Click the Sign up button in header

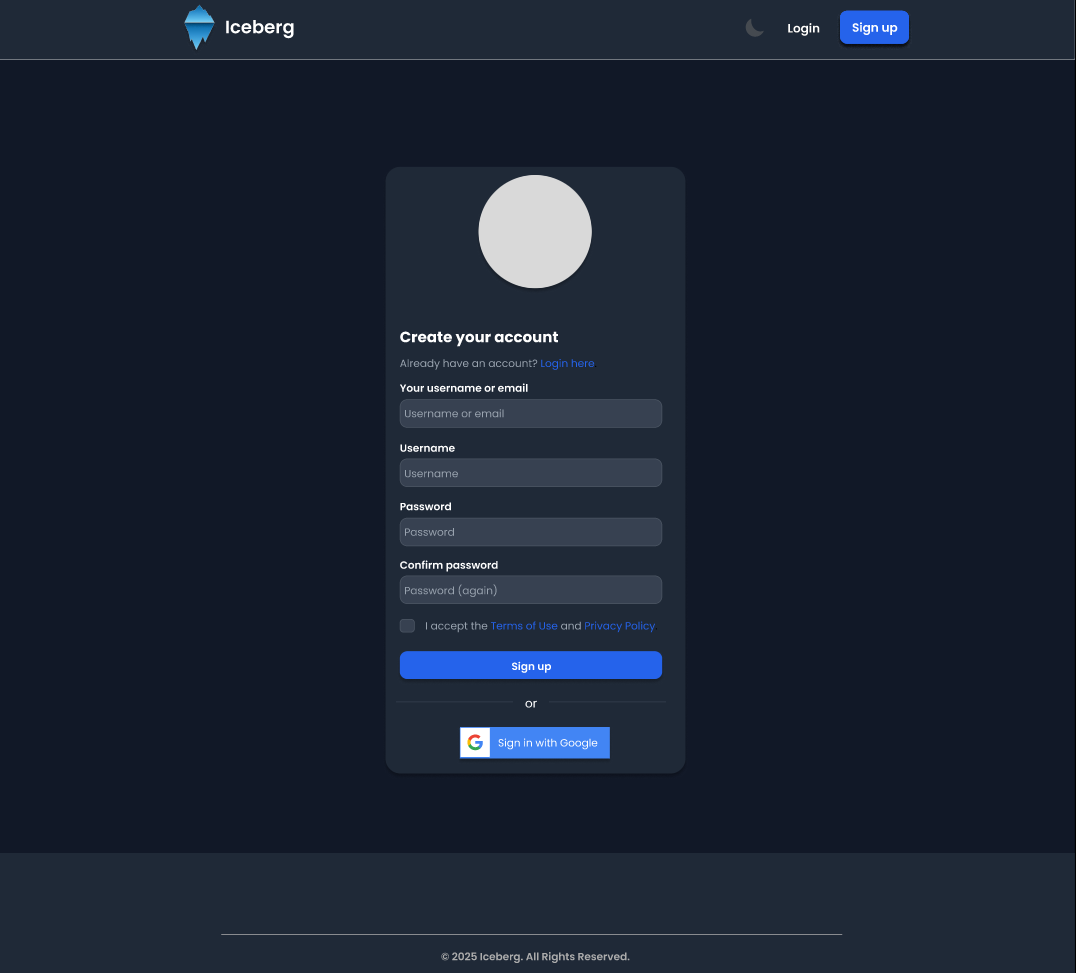coord(874,27)
